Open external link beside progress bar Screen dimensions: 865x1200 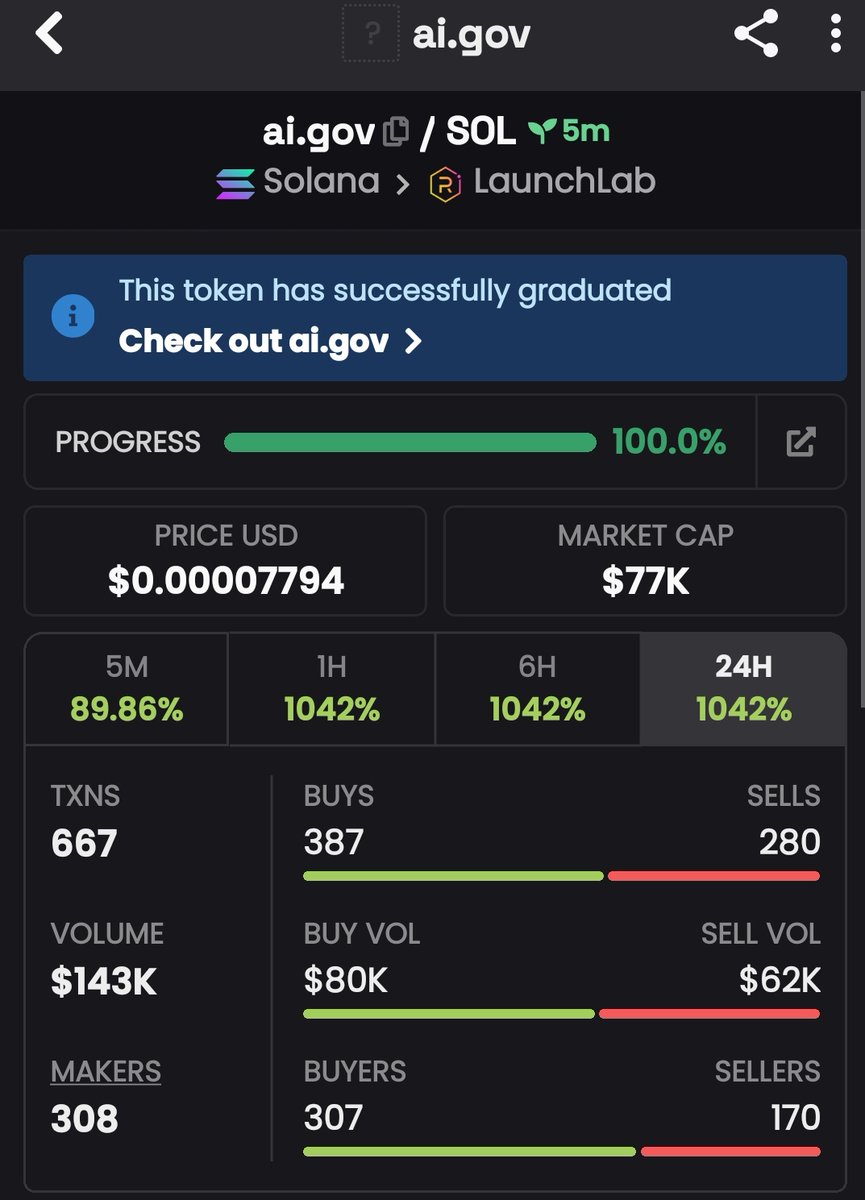(801, 442)
